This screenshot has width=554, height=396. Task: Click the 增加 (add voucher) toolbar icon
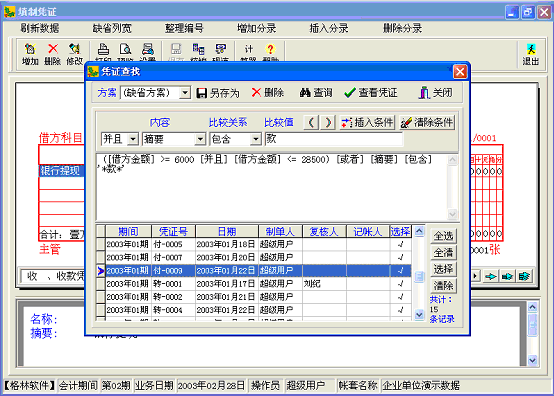click(30, 54)
